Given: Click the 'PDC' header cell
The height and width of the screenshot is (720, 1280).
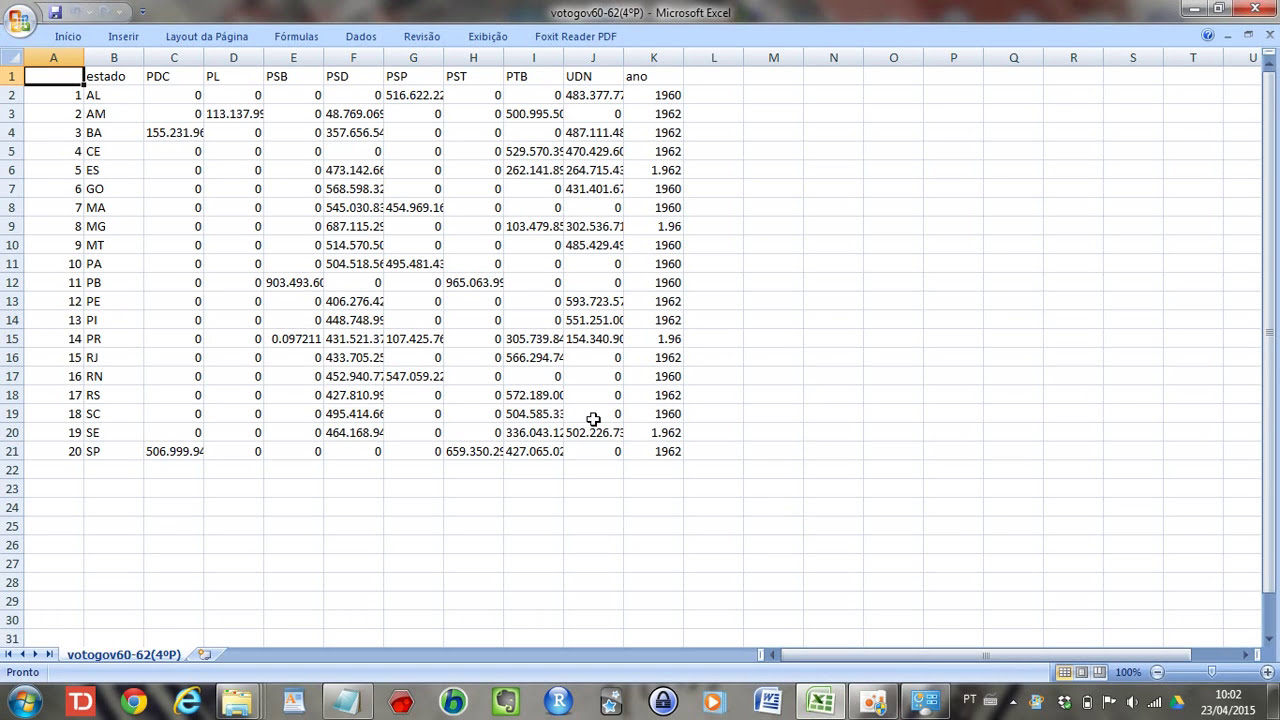Looking at the screenshot, I should tap(173, 76).
